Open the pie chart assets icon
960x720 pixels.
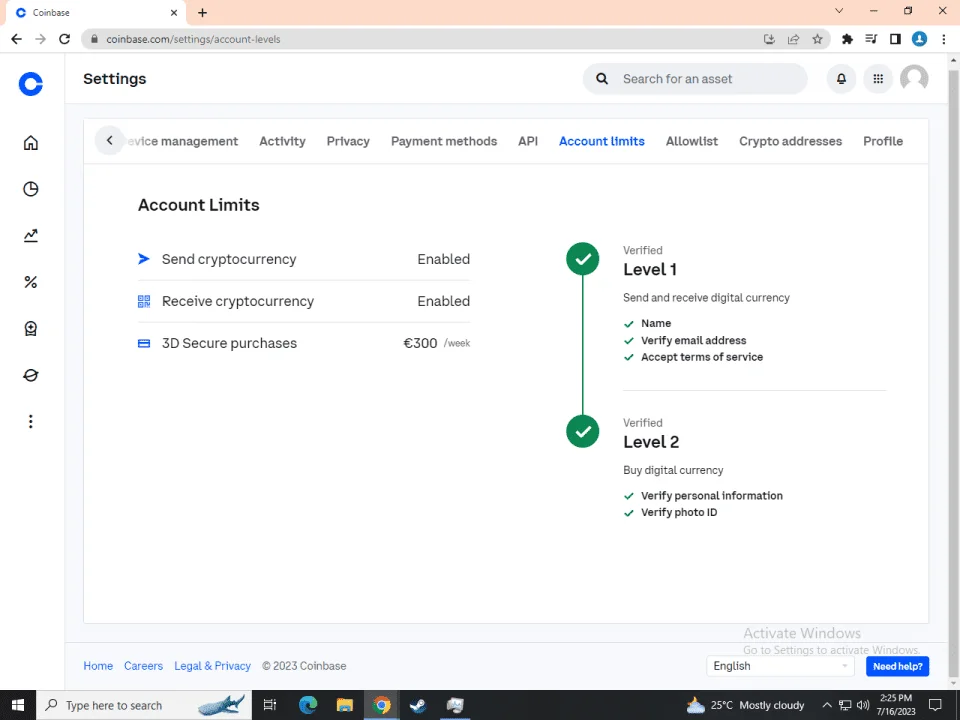31,189
